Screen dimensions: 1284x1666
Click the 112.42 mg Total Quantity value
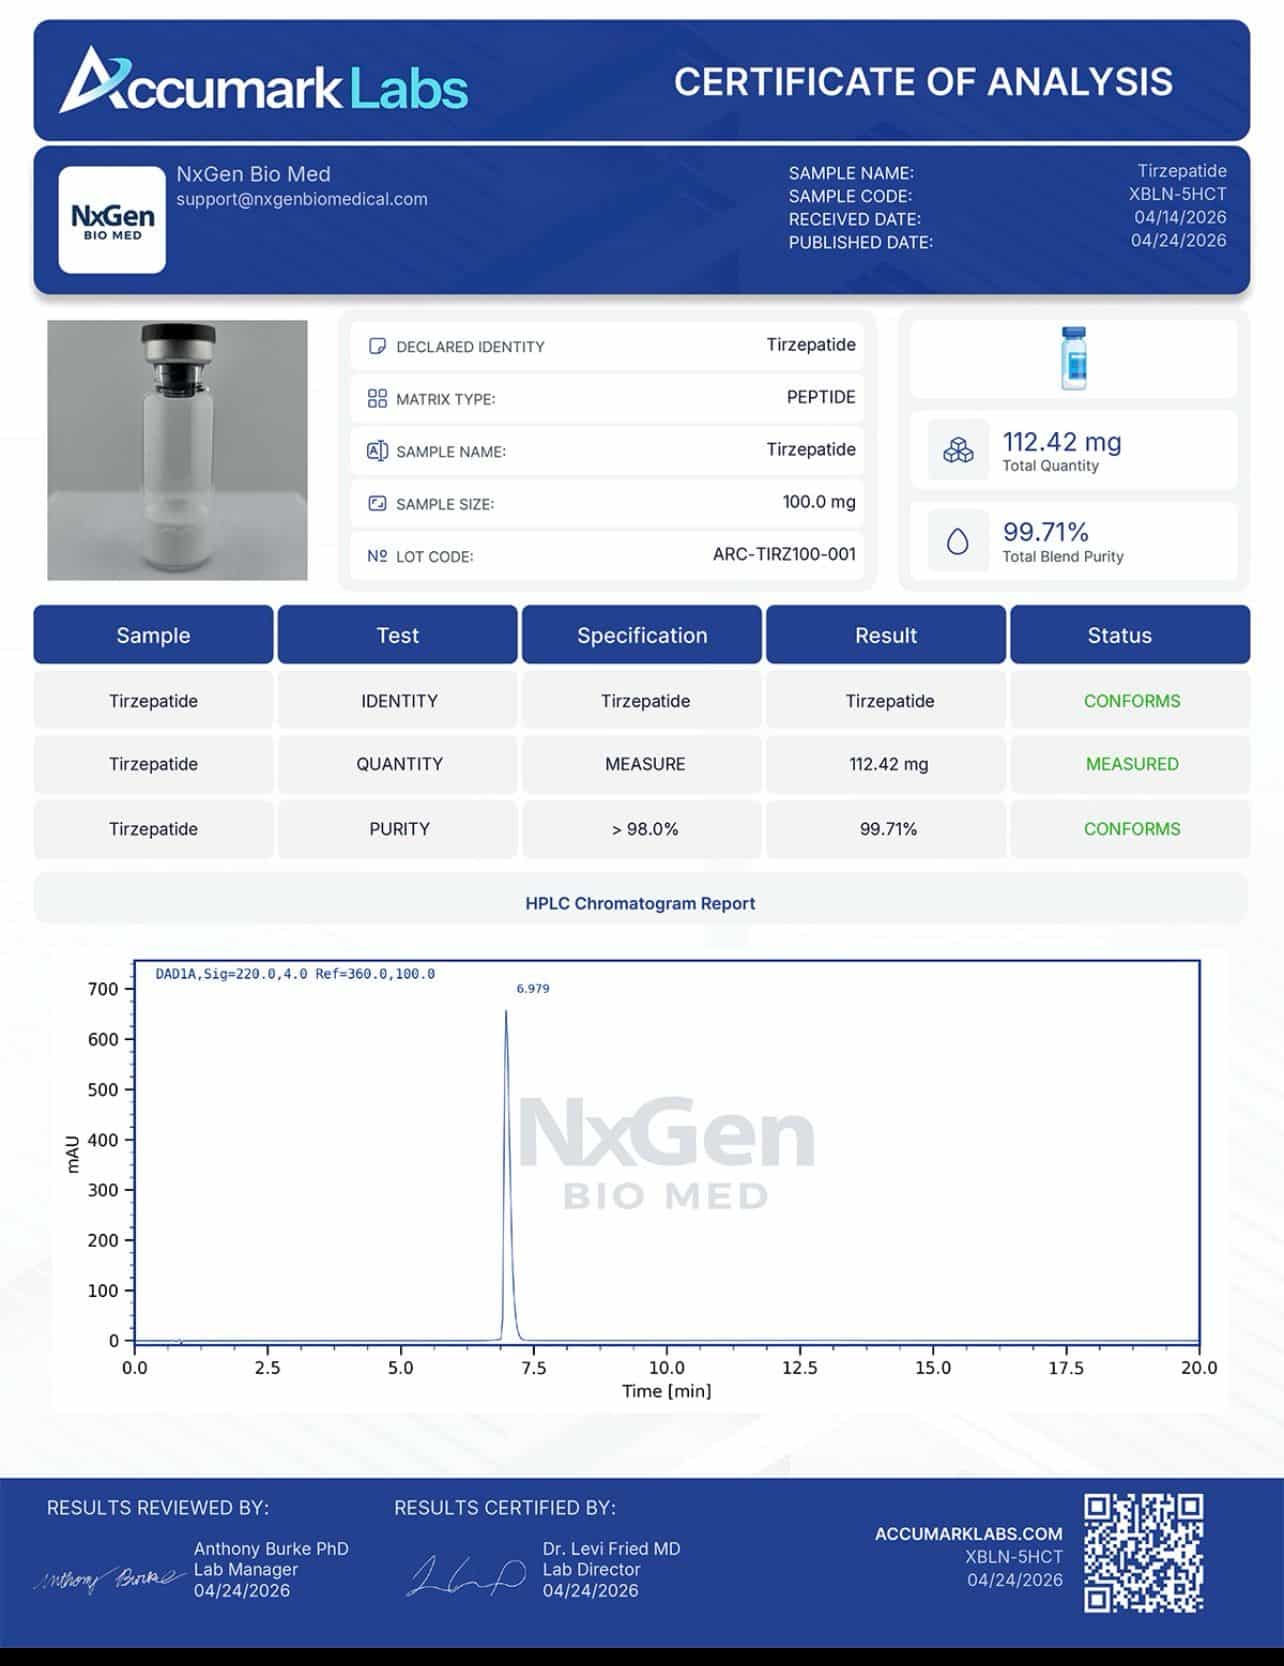[x=1062, y=442]
